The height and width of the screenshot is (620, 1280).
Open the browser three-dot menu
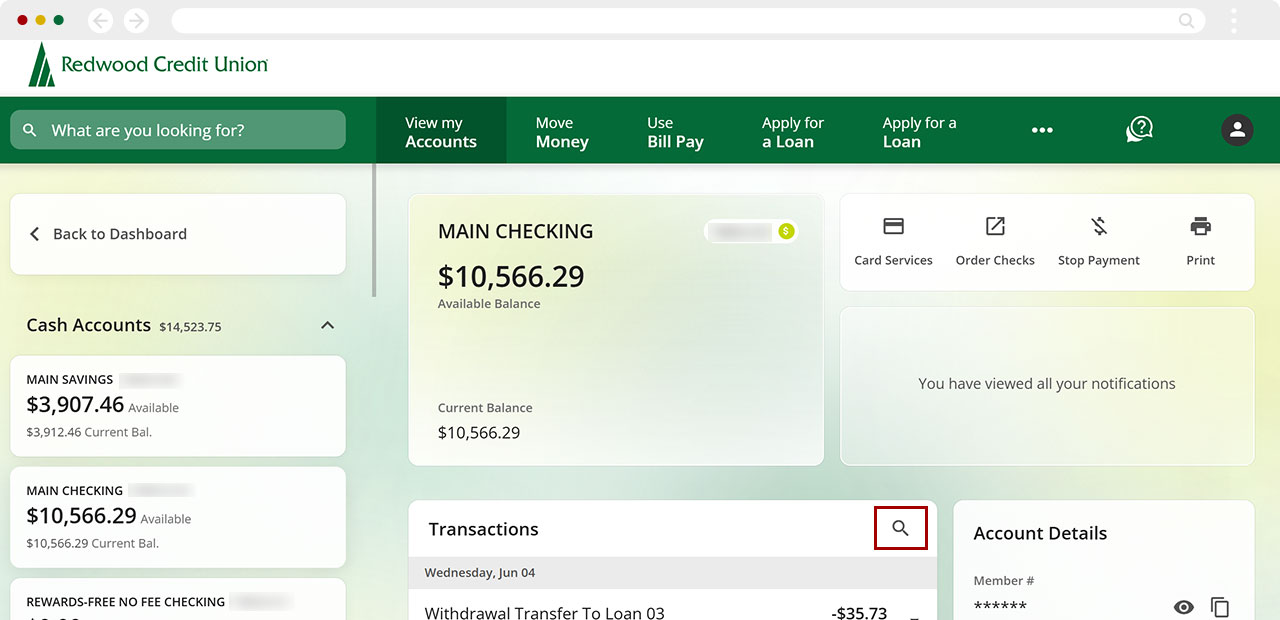(1234, 20)
